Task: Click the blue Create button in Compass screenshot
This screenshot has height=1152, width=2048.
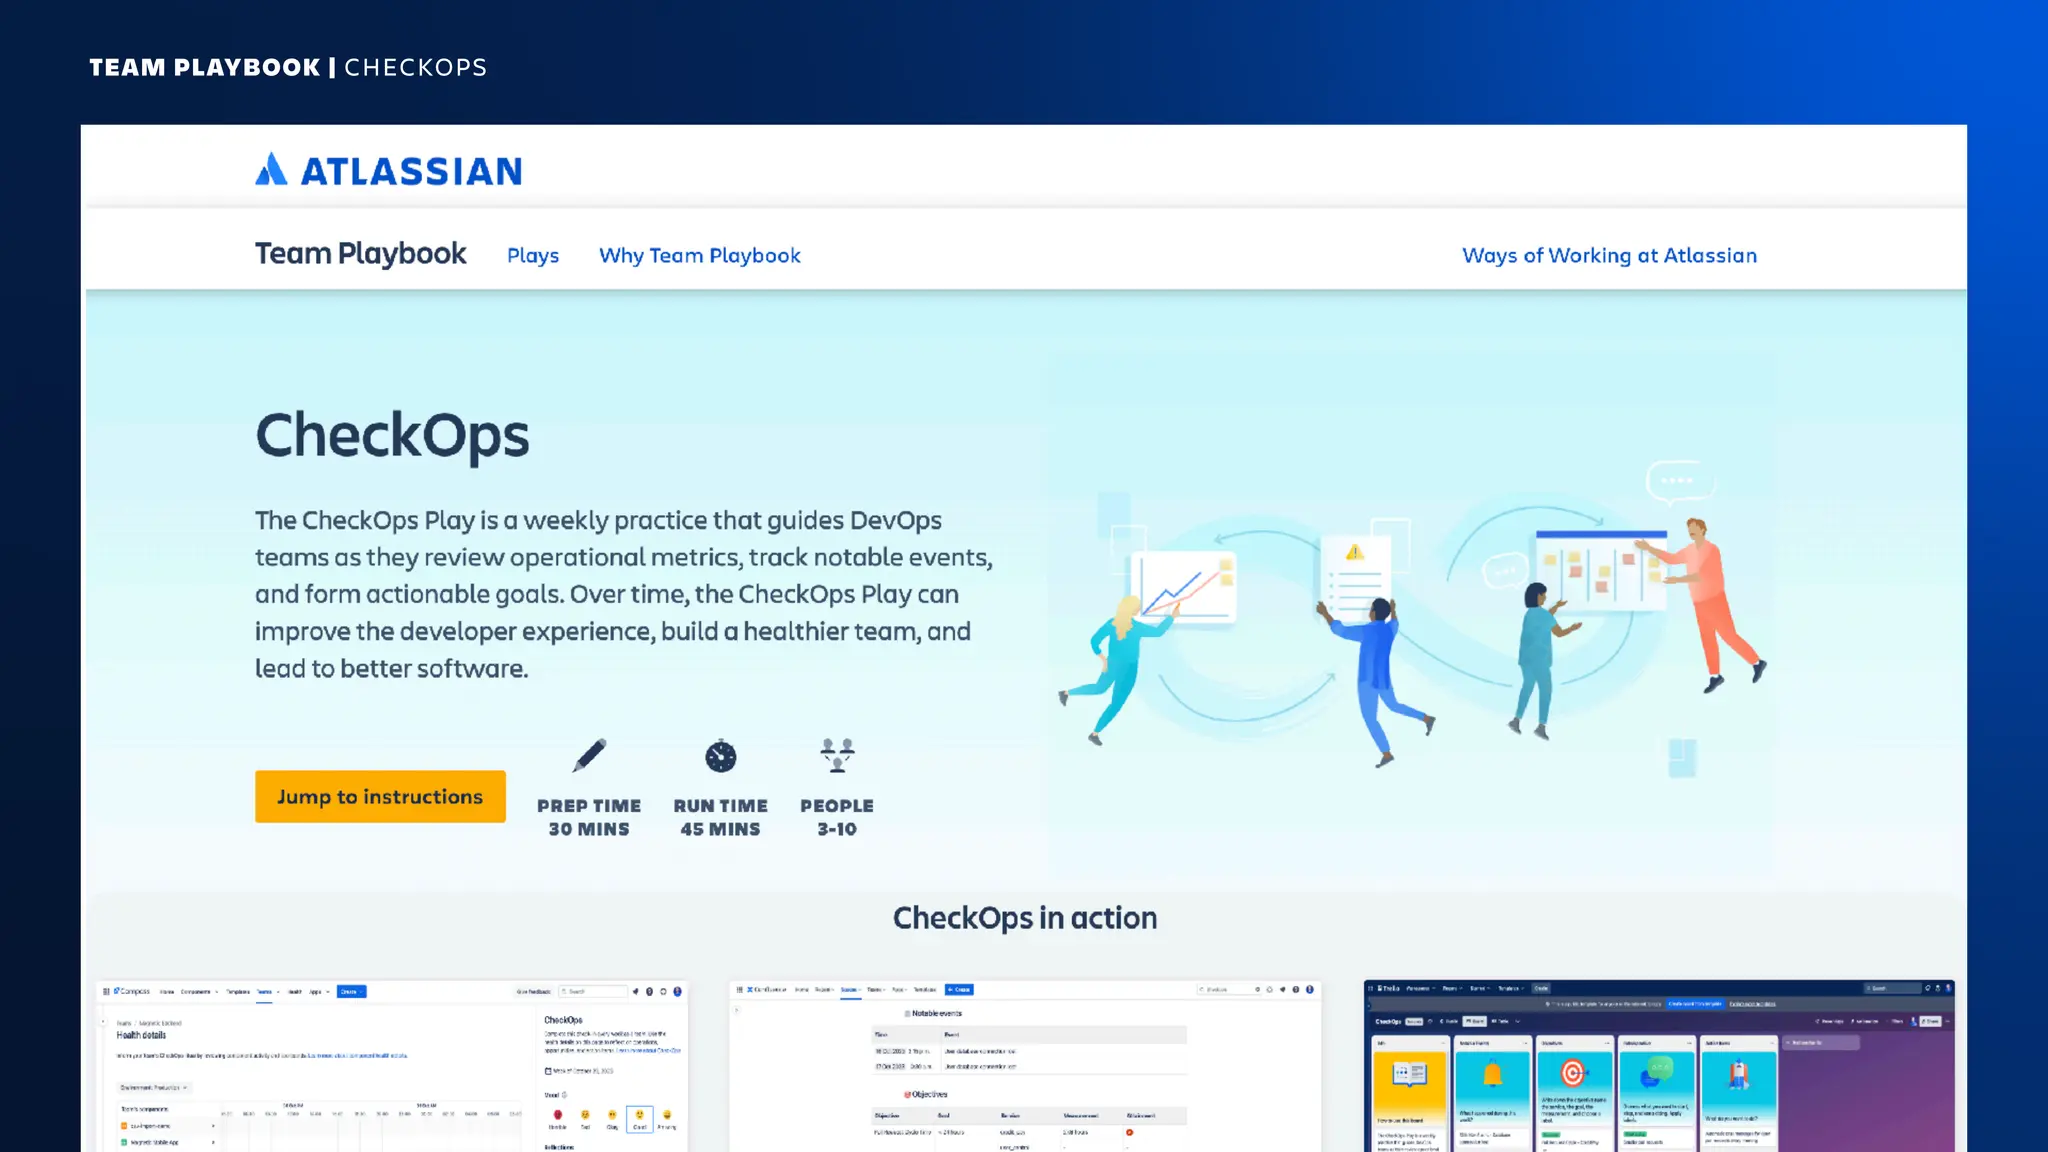Action: (x=351, y=992)
